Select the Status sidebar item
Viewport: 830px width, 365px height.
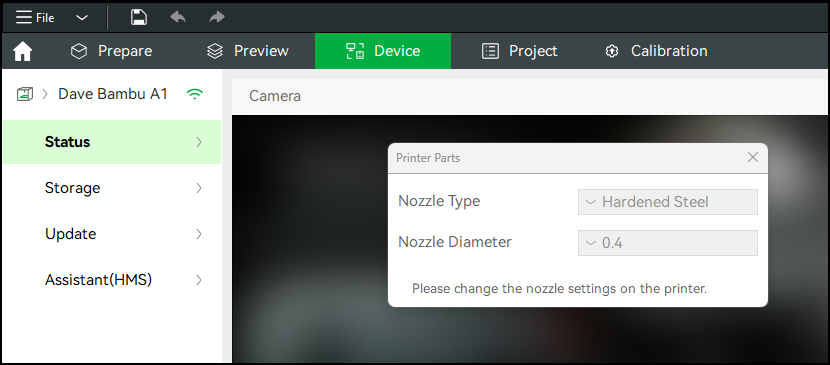[112, 142]
